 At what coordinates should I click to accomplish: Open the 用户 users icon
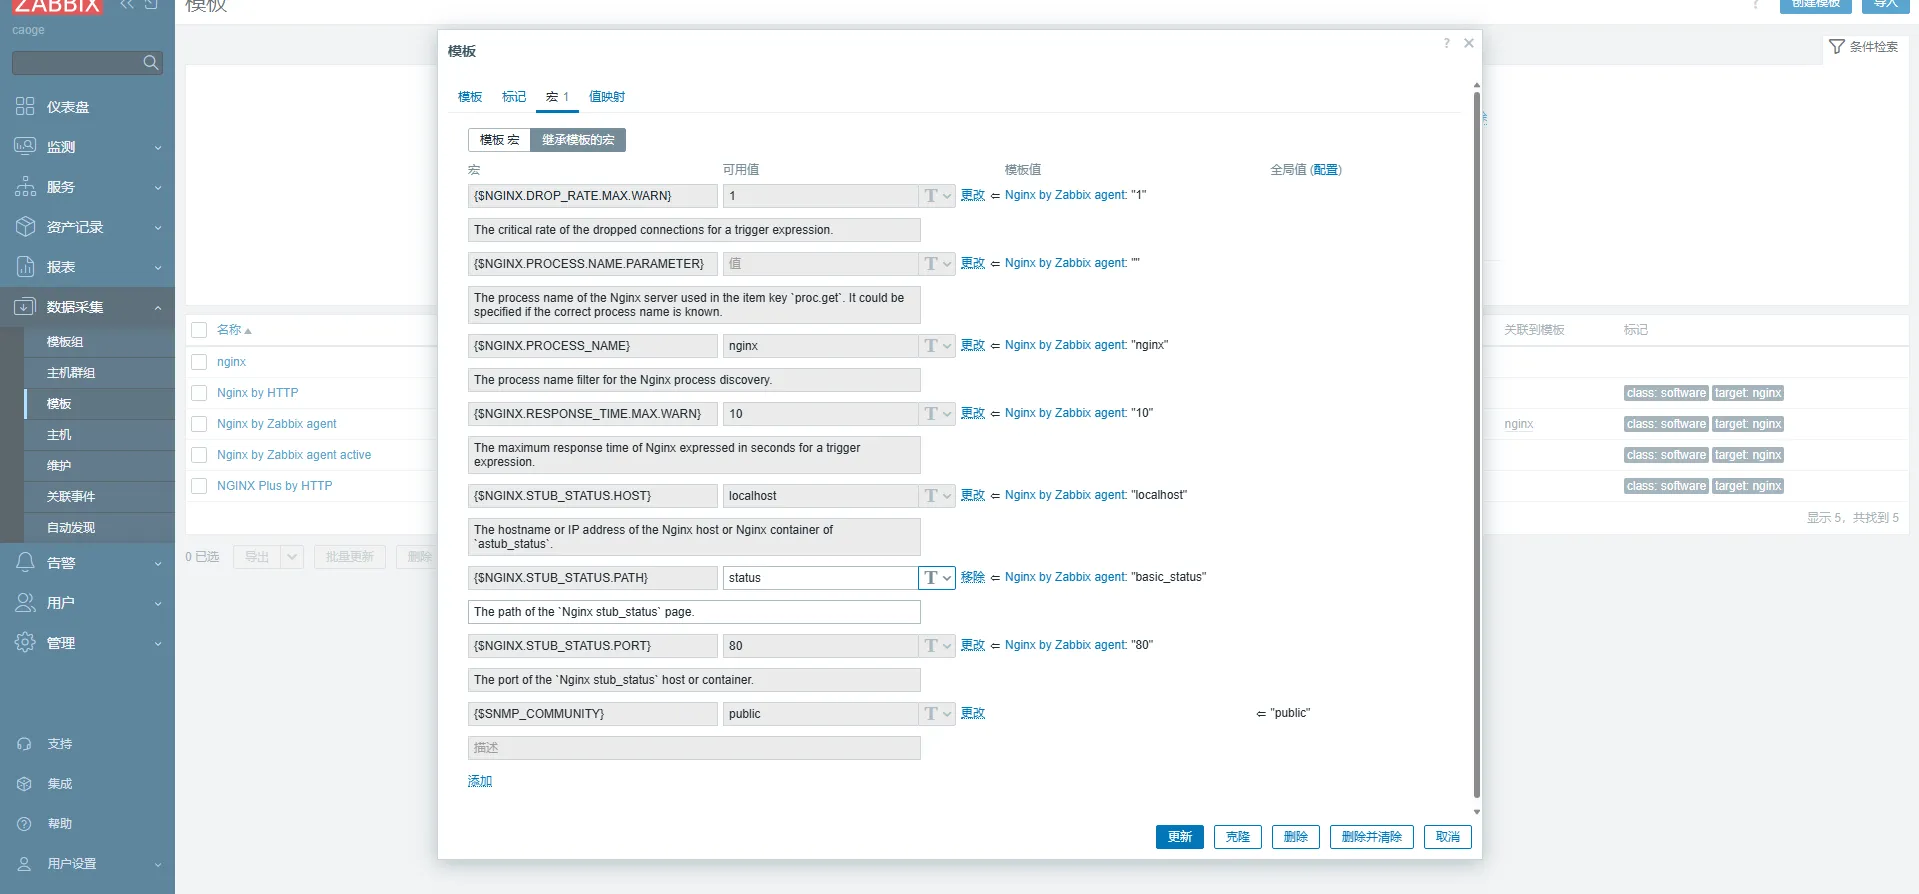coord(25,602)
